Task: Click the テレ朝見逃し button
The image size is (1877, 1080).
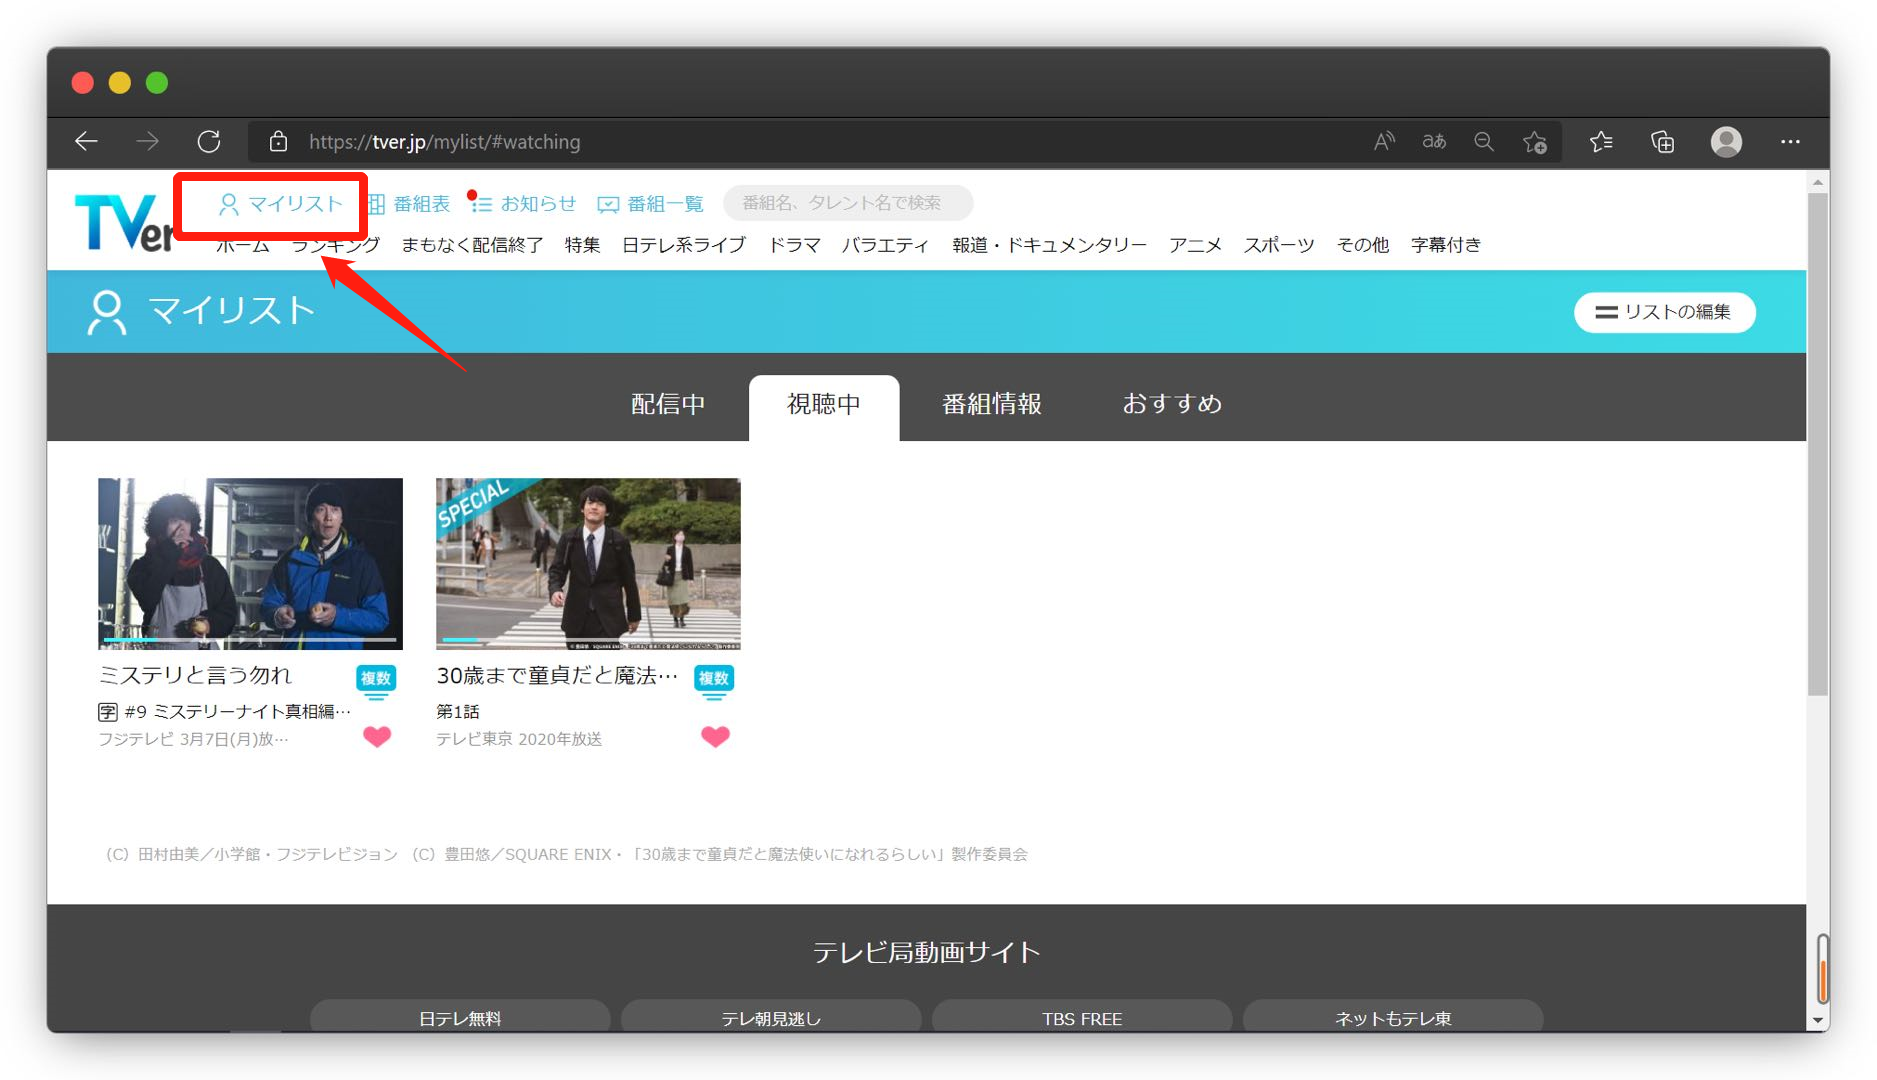Action: 771,1016
